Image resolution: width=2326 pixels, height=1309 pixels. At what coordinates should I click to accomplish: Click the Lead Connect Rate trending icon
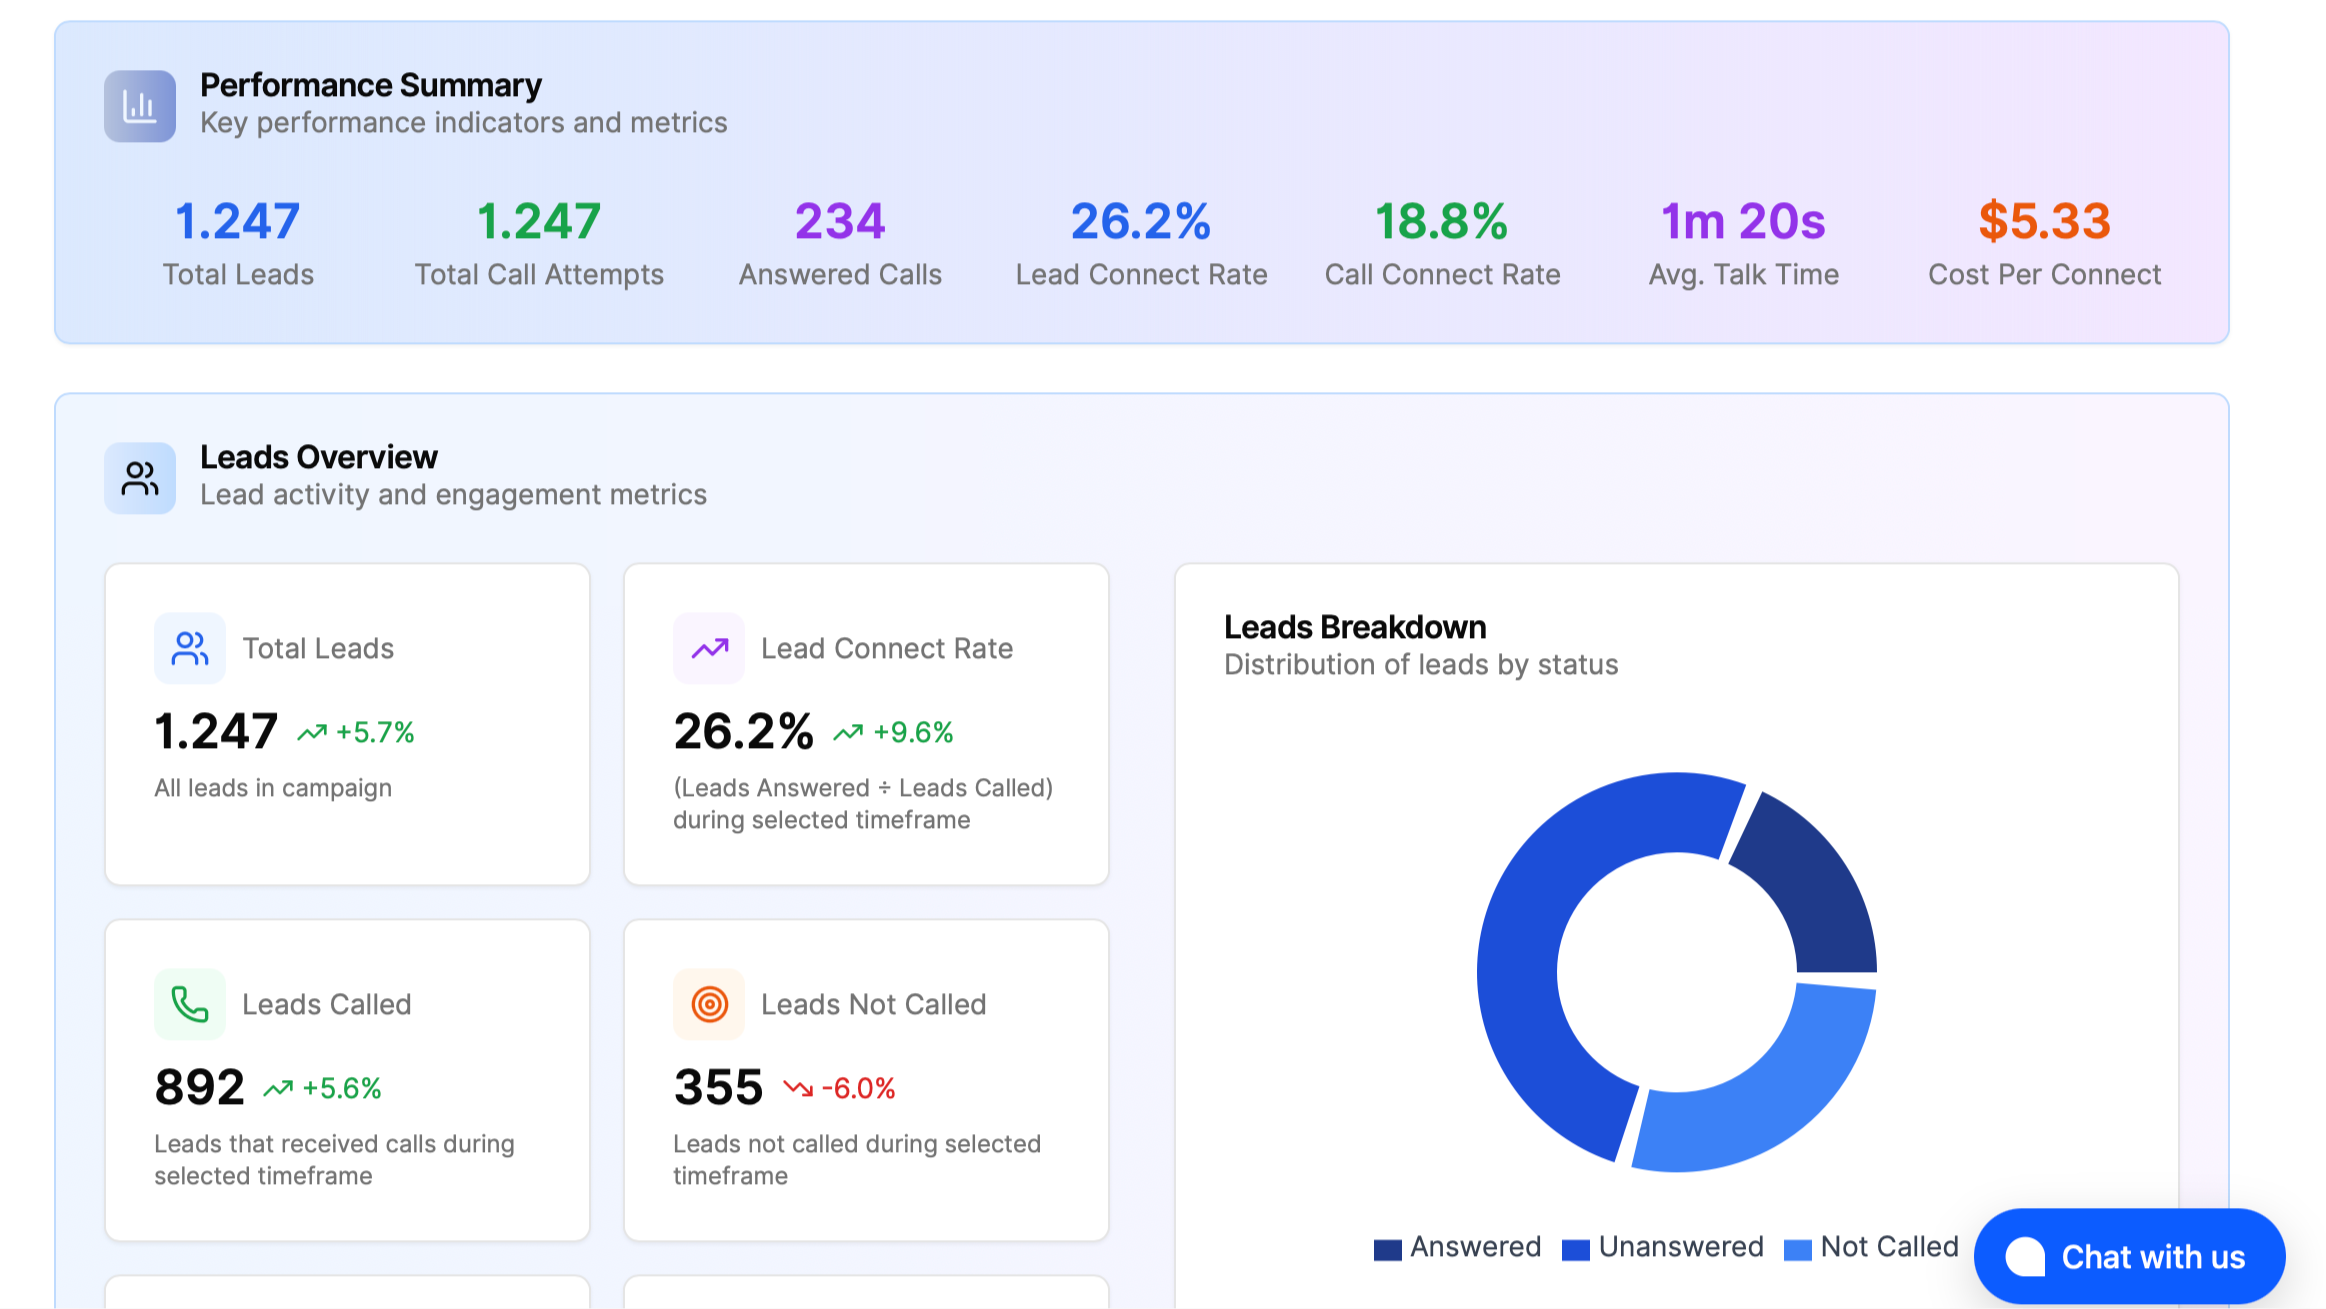709,648
